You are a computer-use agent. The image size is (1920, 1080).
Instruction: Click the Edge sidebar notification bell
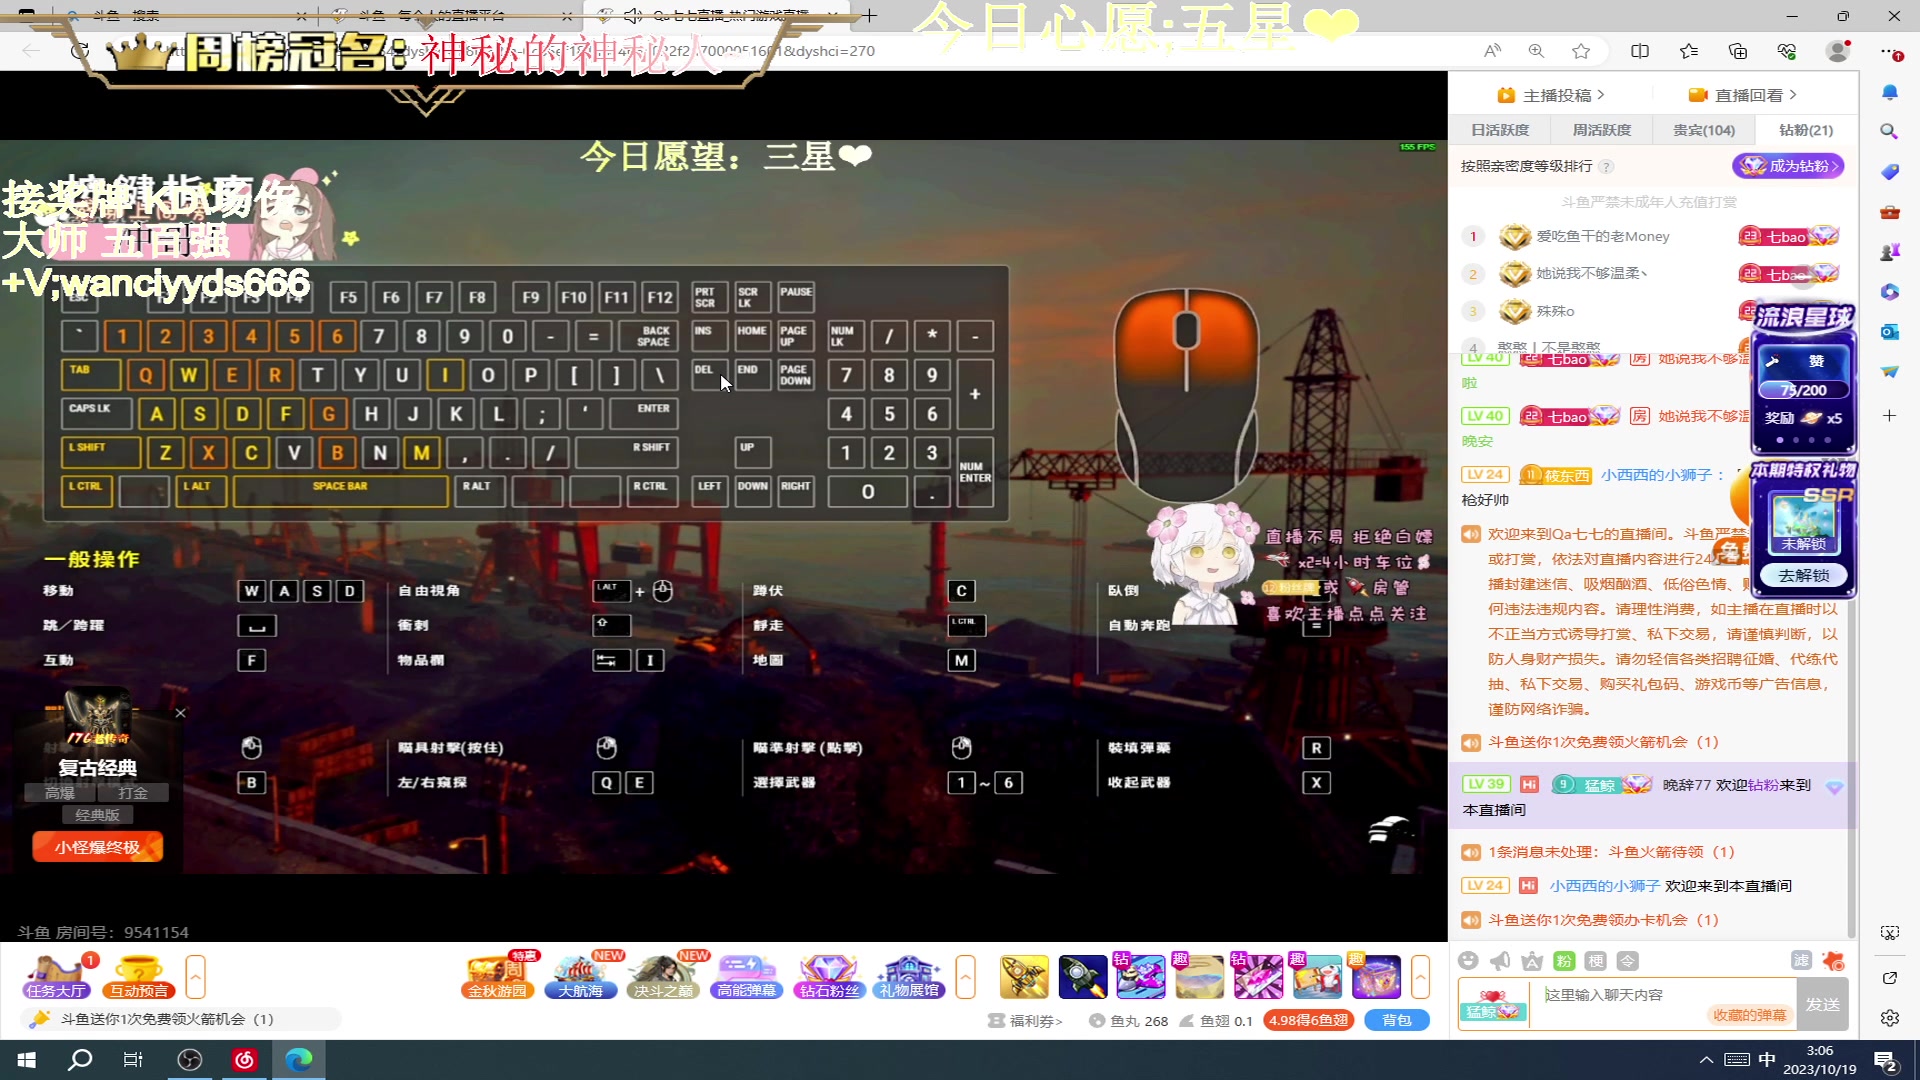click(x=1889, y=92)
